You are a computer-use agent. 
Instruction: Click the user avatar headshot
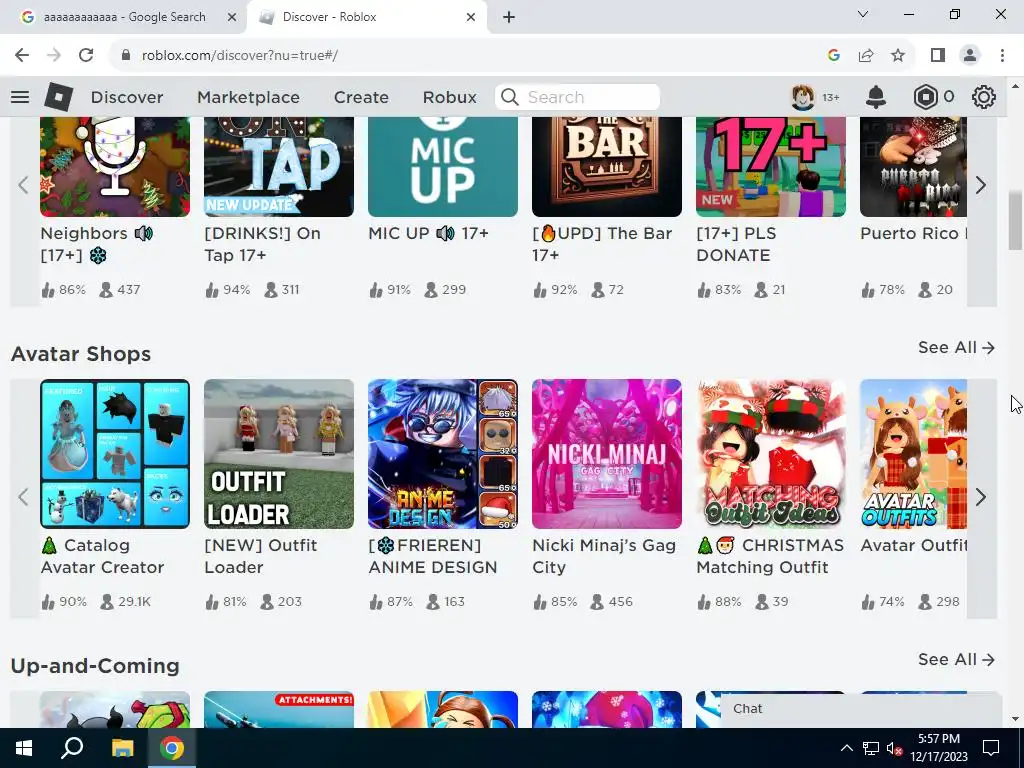[803, 97]
